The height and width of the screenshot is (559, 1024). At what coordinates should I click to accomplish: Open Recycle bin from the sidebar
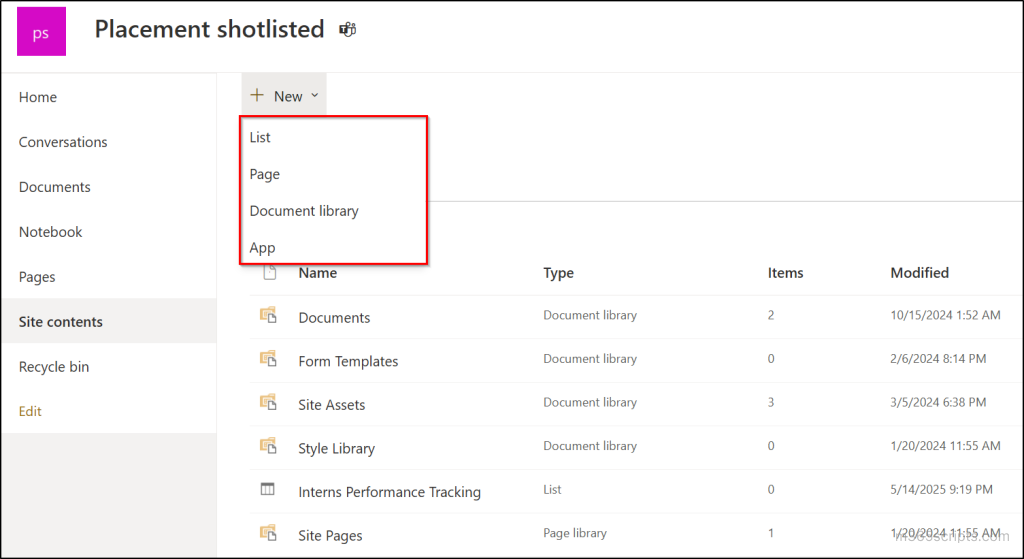[54, 367]
